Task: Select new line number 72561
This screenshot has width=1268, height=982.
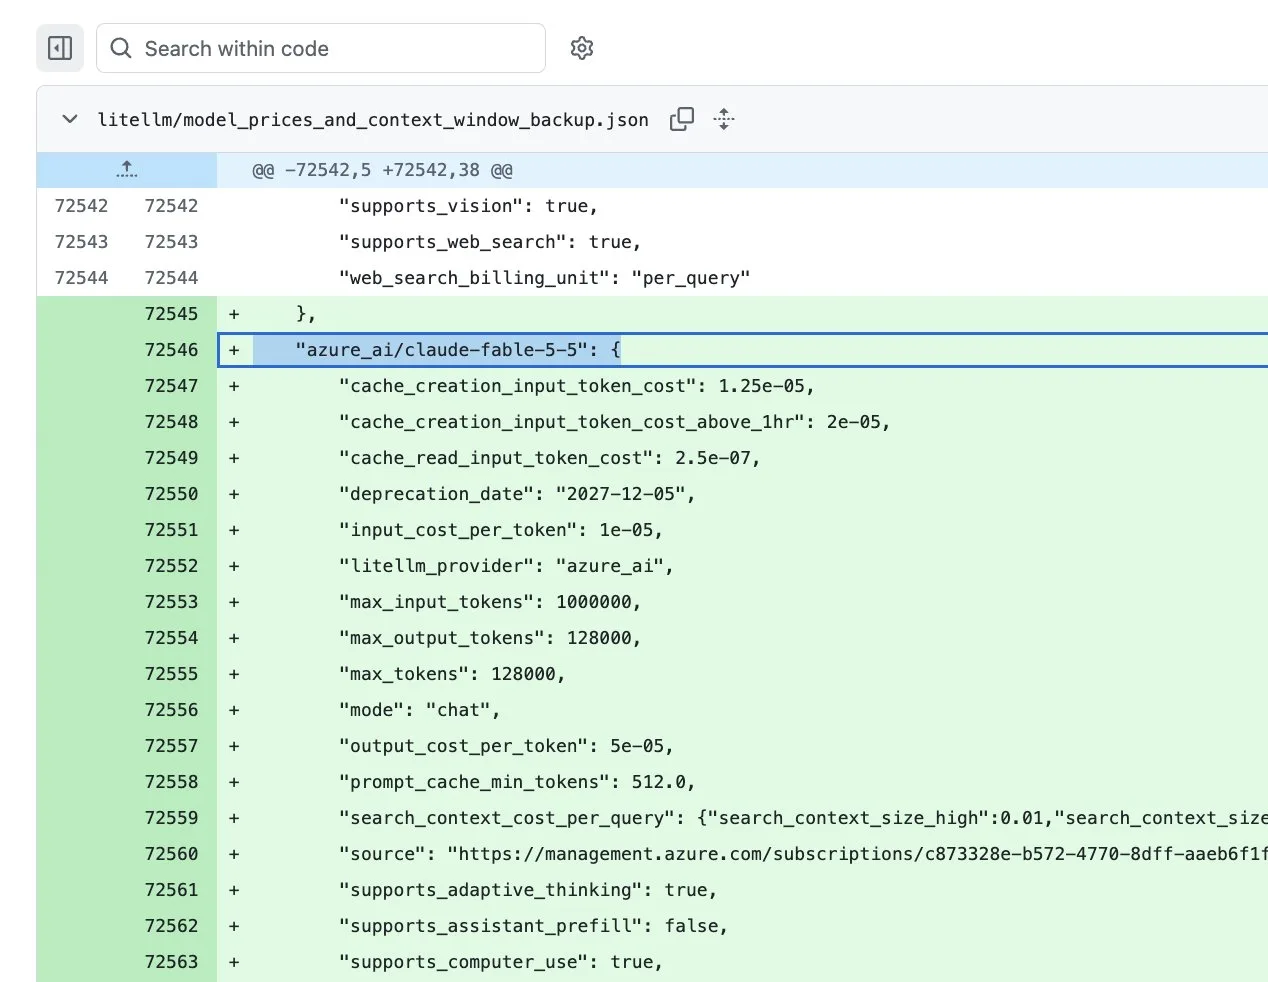Action: (171, 890)
